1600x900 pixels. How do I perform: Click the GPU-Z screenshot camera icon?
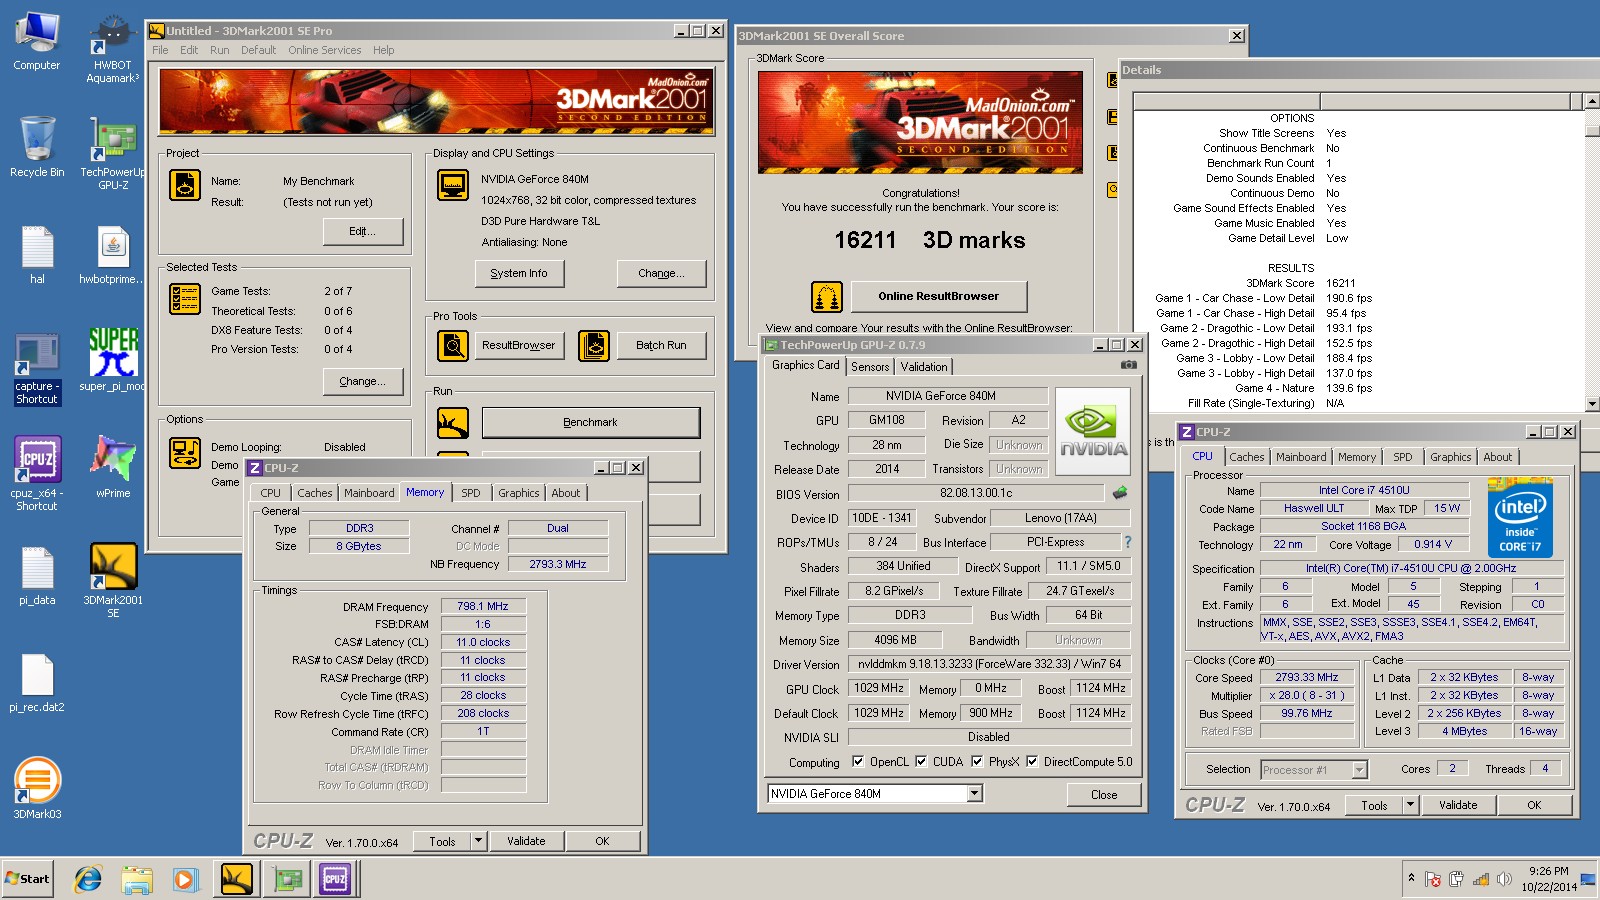tap(1129, 365)
